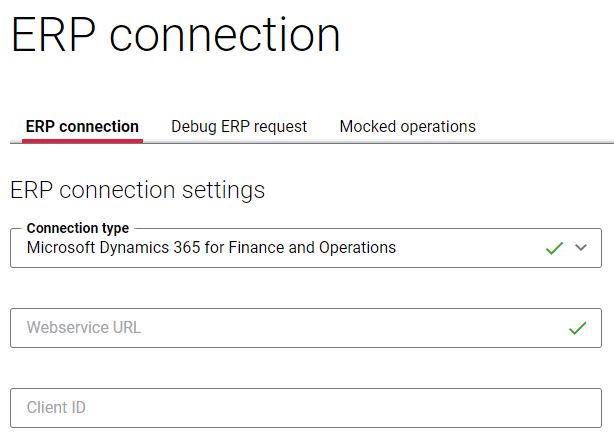Click the green checkmark in Connection type

click(x=554, y=248)
